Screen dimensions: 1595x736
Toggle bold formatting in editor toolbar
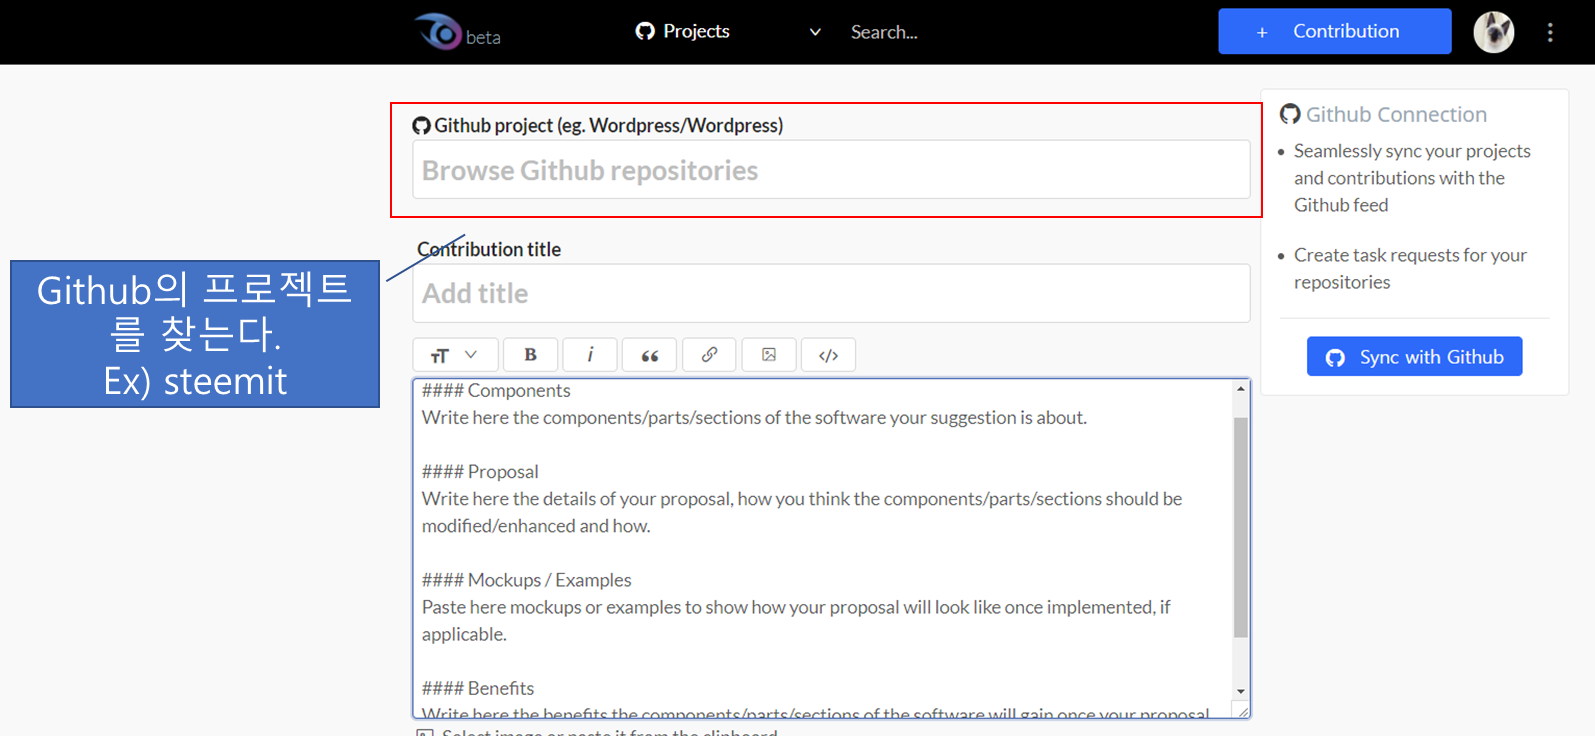530,355
